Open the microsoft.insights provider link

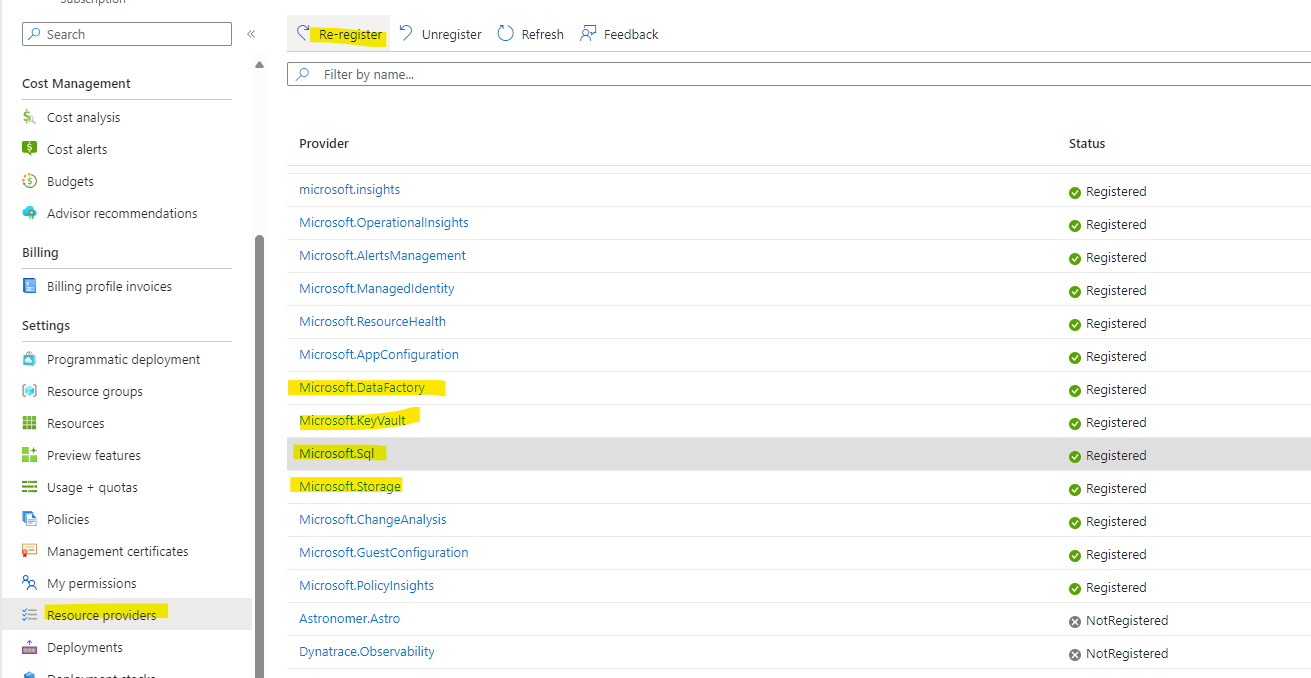pyautogui.click(x=349, y=189)
